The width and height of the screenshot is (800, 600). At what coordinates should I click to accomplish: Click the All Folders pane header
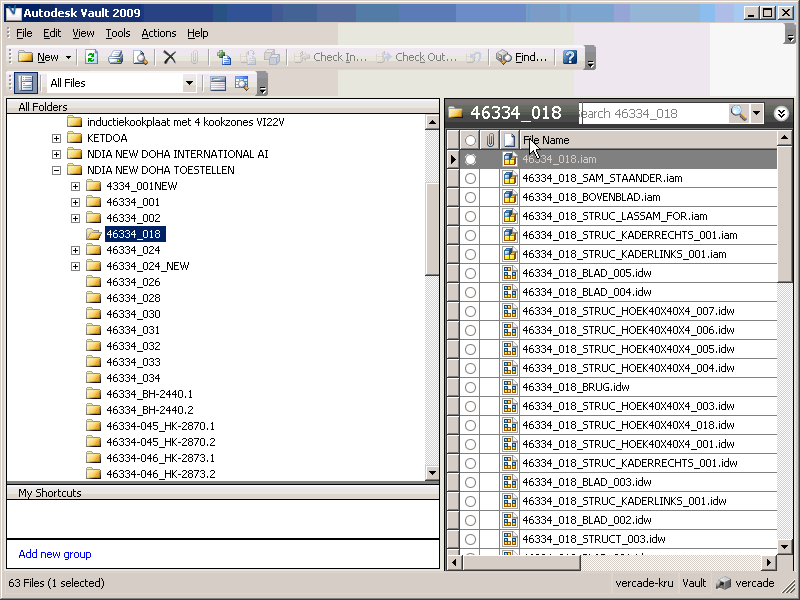click(x=223, y=107)
